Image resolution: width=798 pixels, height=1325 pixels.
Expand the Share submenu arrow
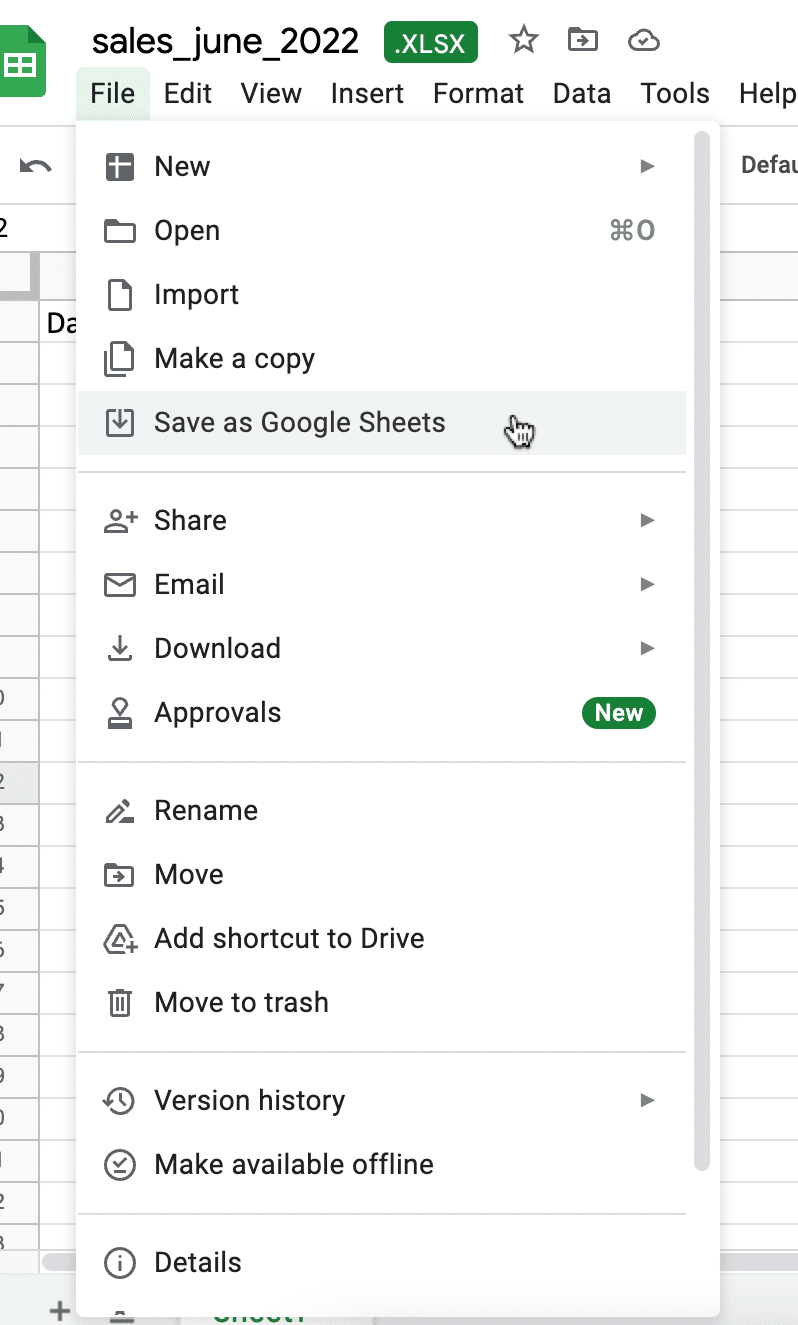[x=647, y=520]
